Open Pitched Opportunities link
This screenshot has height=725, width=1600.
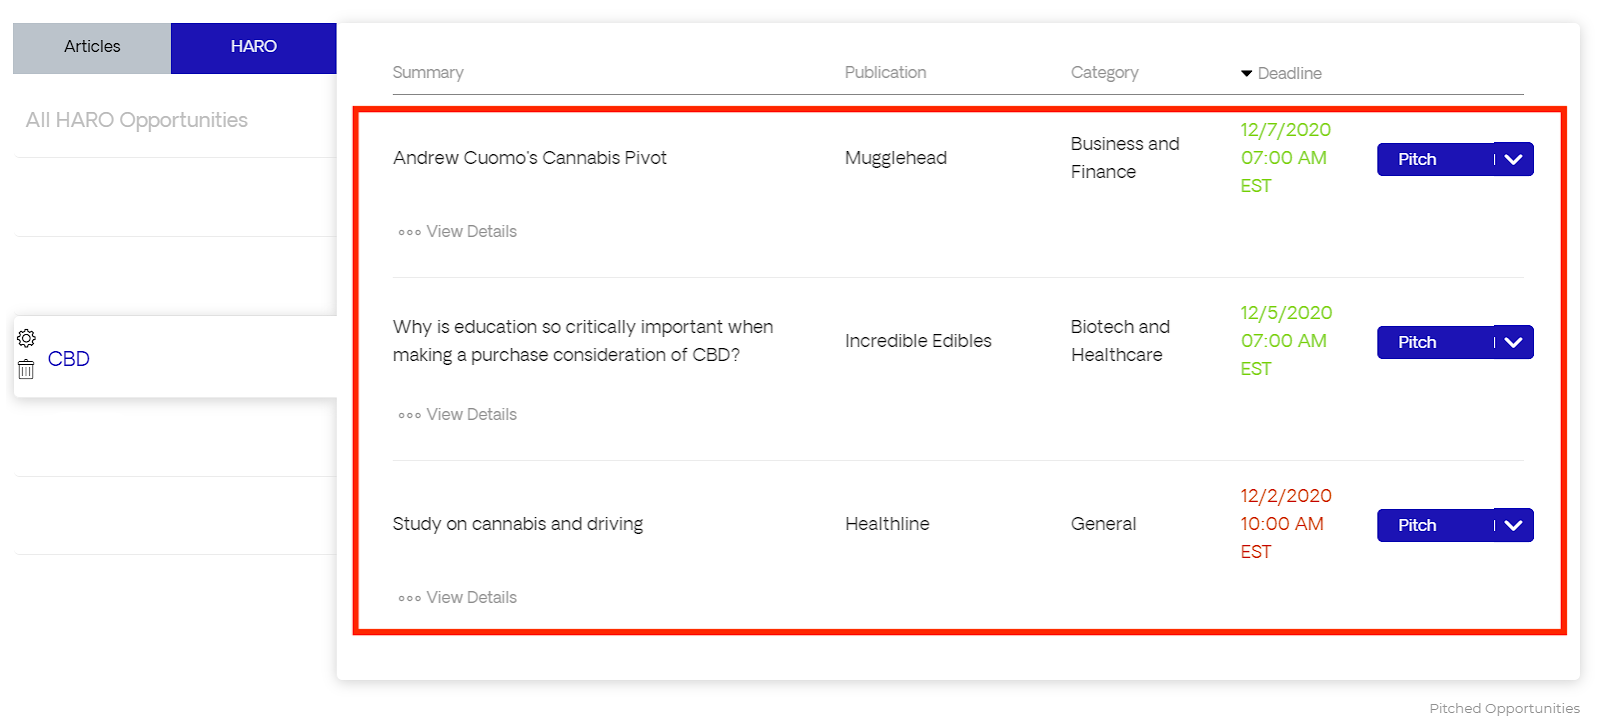tap(1504, 709)
